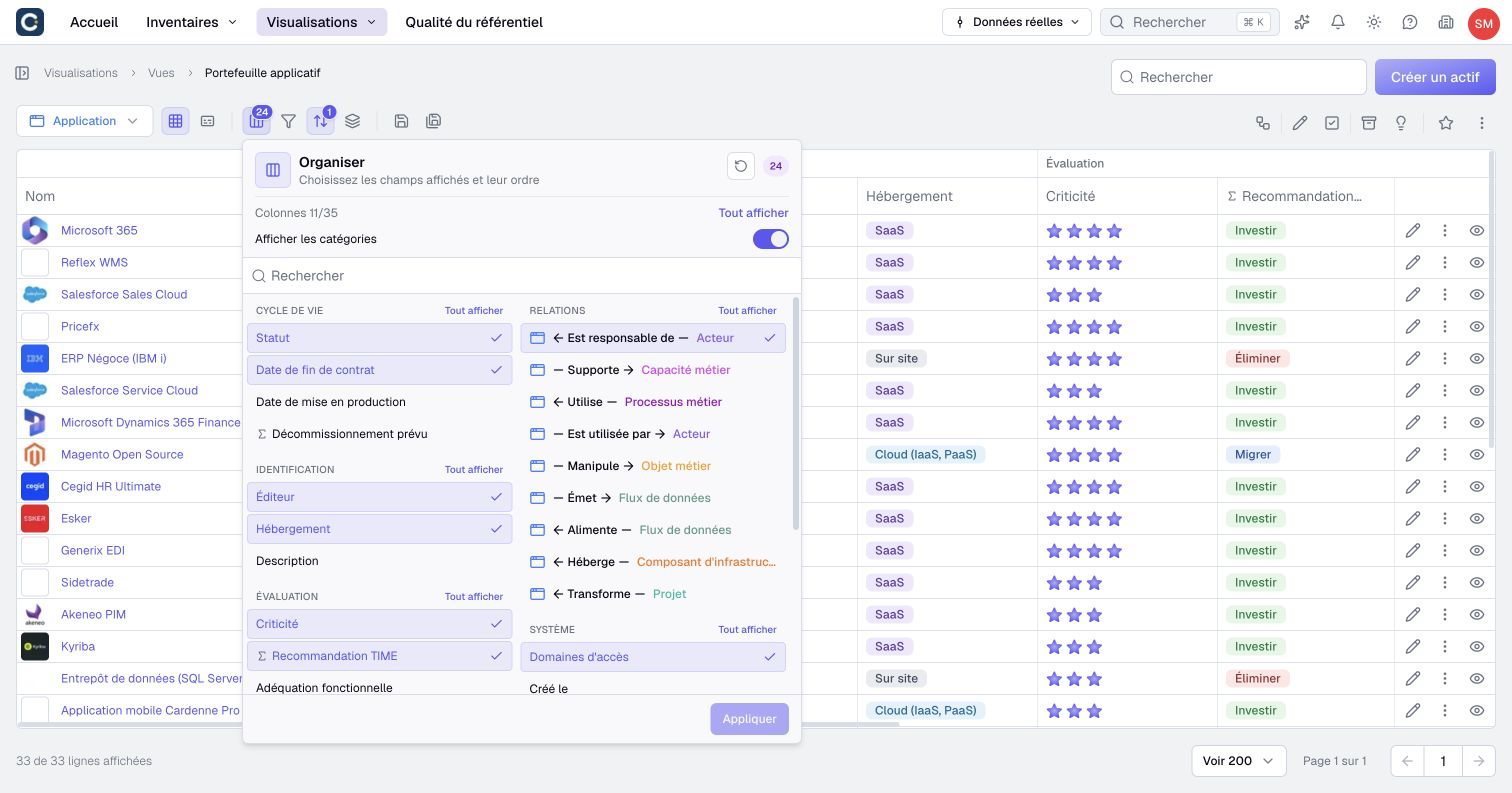View the Salesforce Sales Cloud row eye icon

1476,294
